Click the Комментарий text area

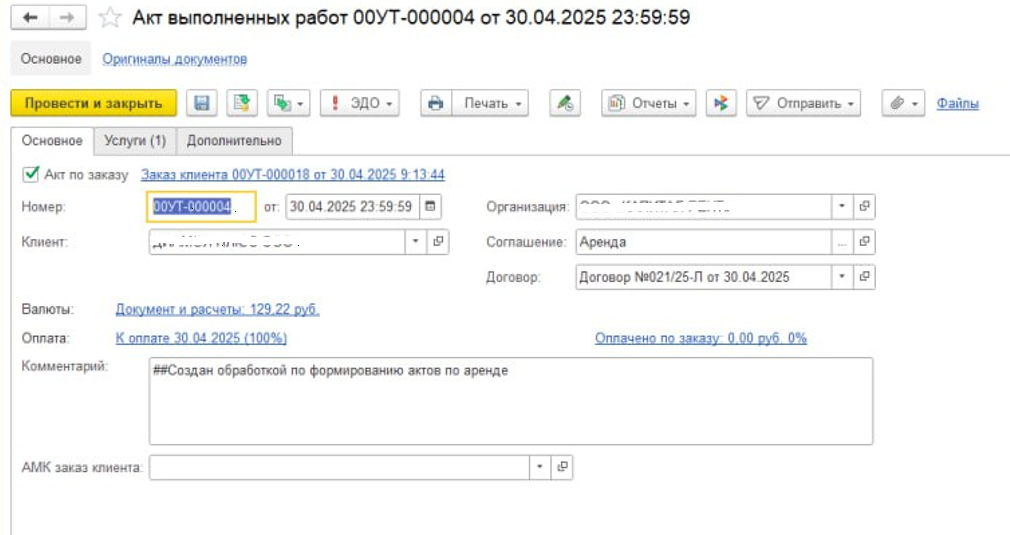(x=510, y=400)
